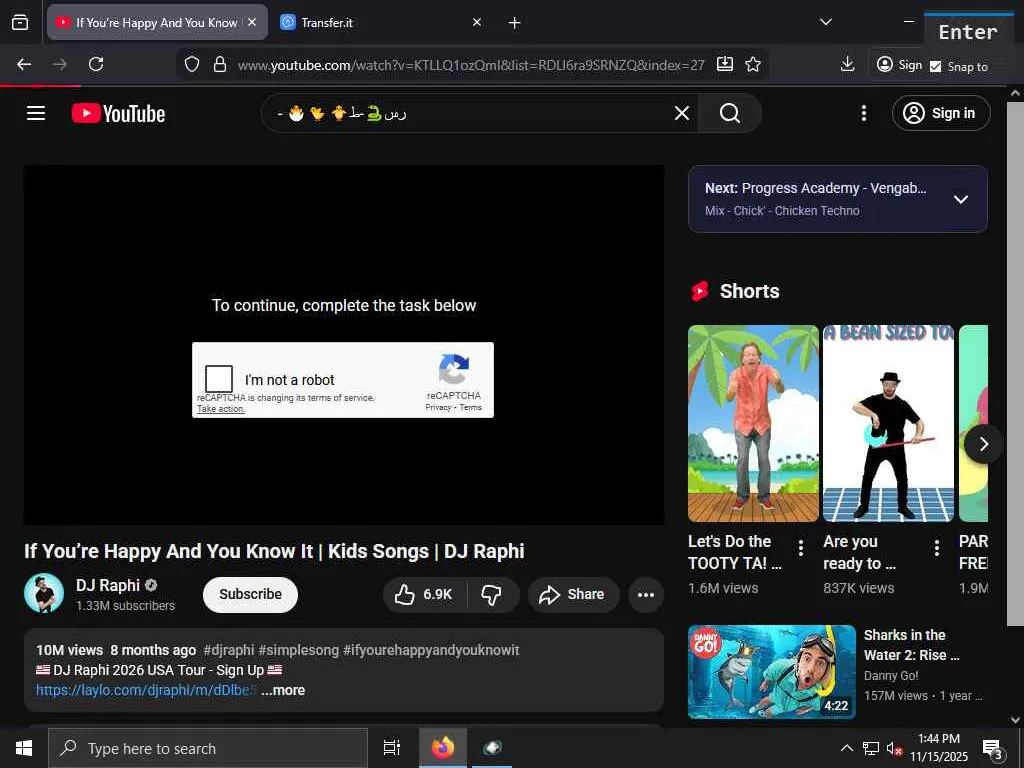
Task: Open Firefox View tab manager icon
Action: click(x=20, y=22)
